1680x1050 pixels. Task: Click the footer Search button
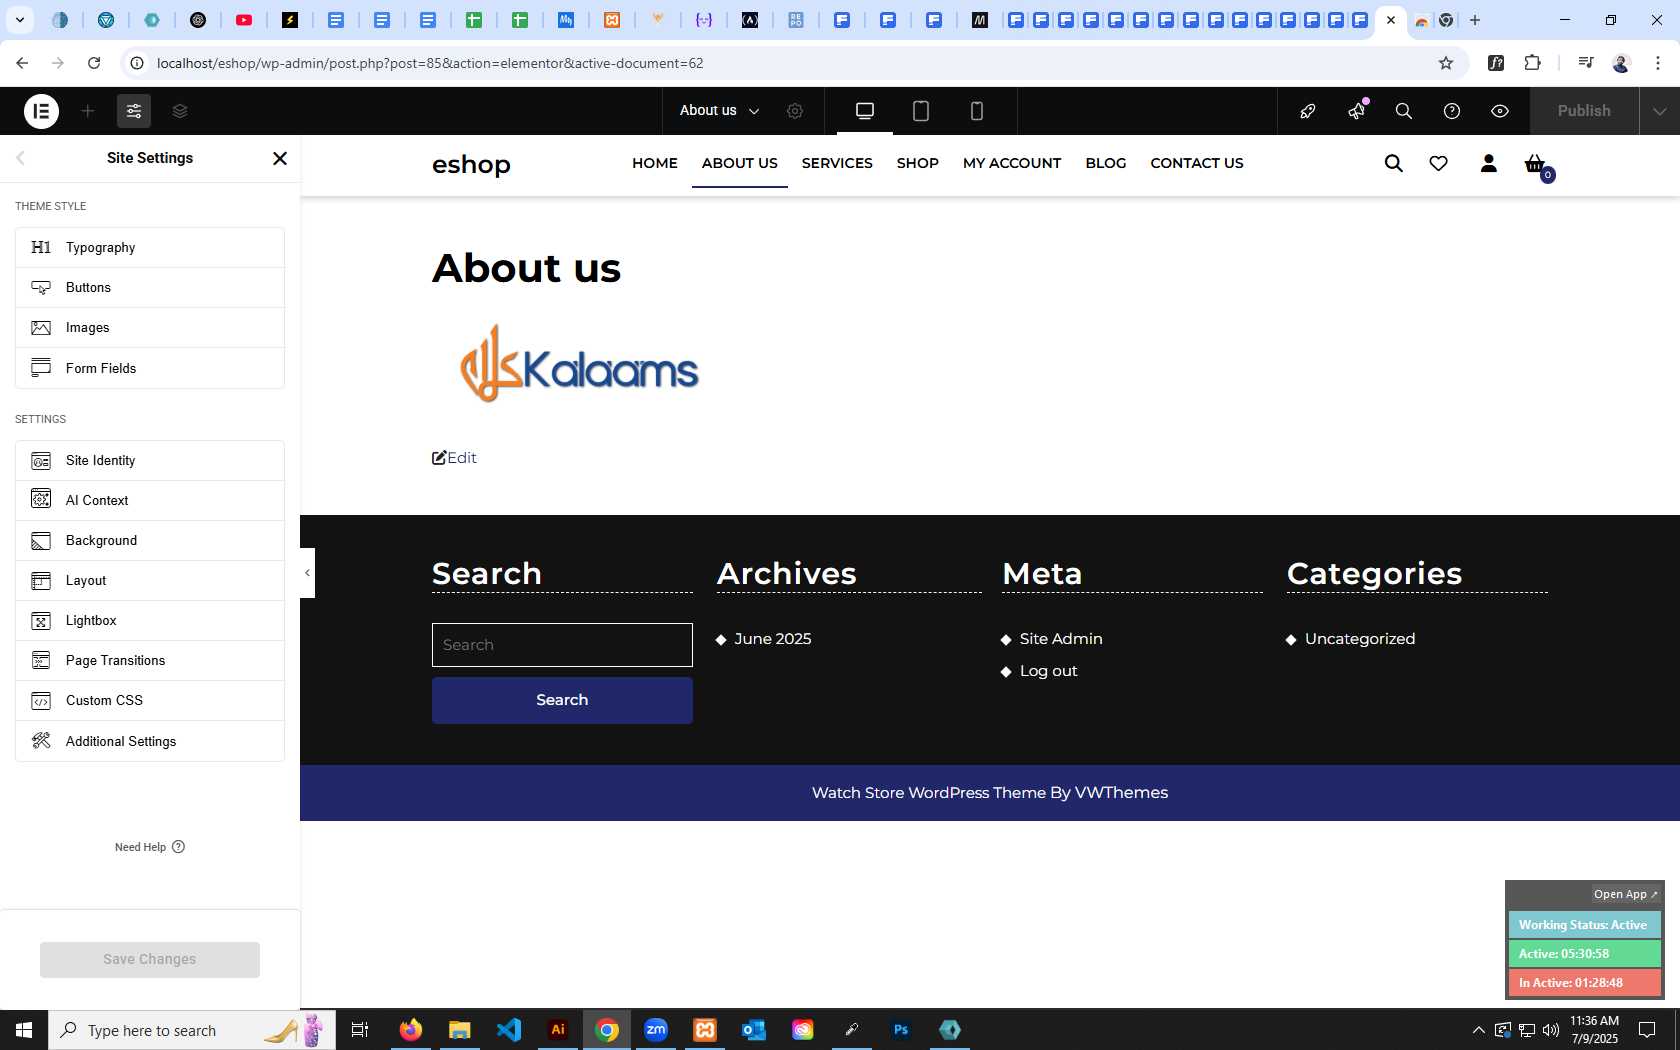(x=562, y=700)
